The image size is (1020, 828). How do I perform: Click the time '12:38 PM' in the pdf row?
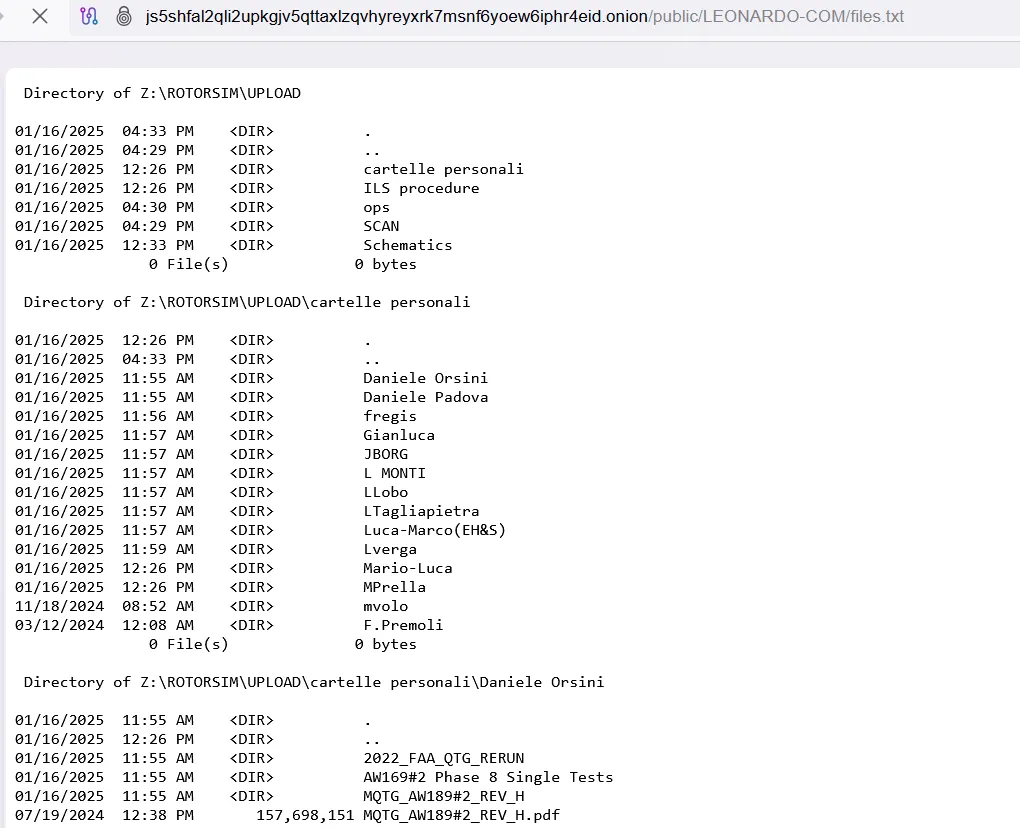pyautogui.click(x=158, y=815)
